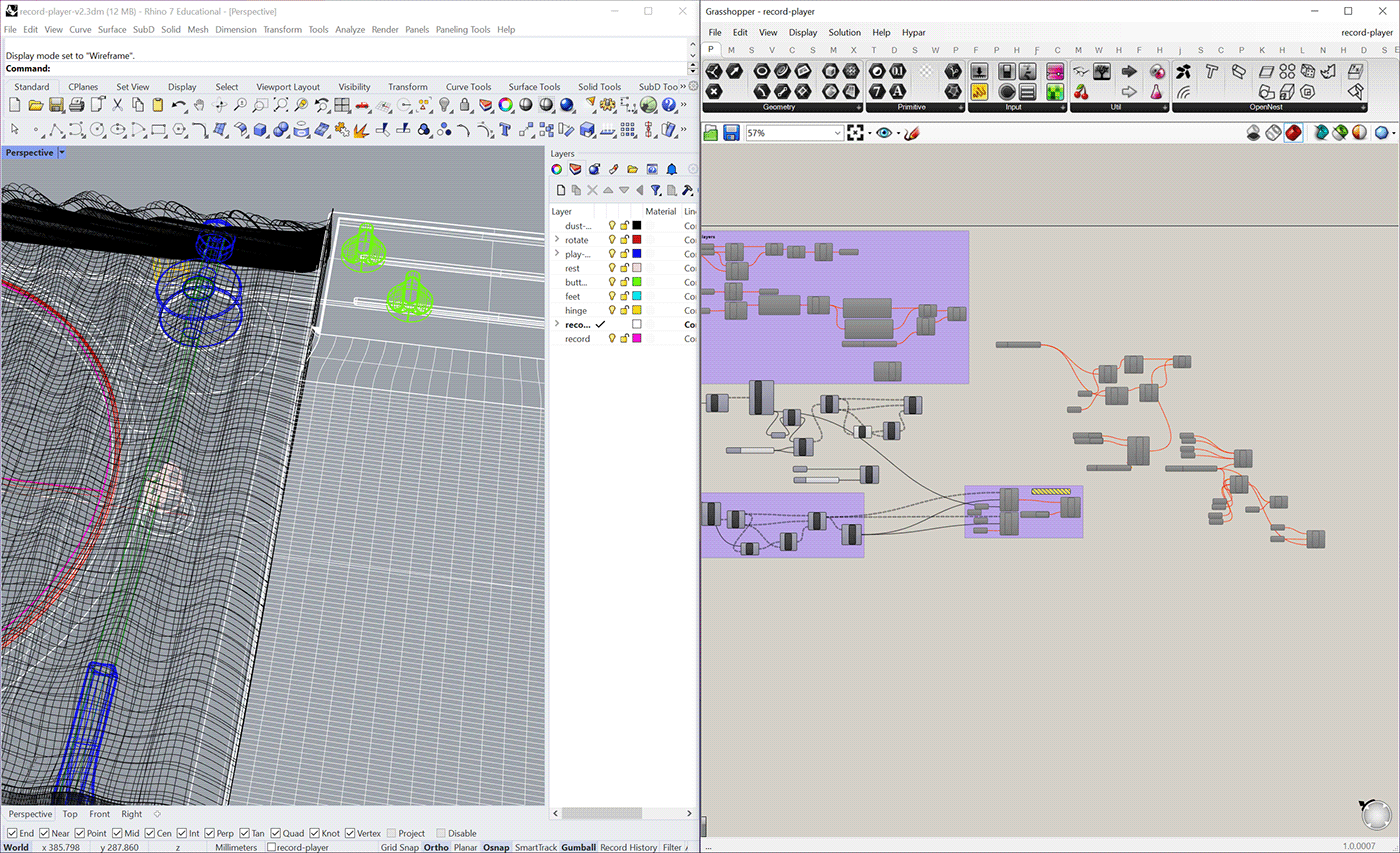Click the filter funnel icon in Layers panel

click(x=655, y=190)
